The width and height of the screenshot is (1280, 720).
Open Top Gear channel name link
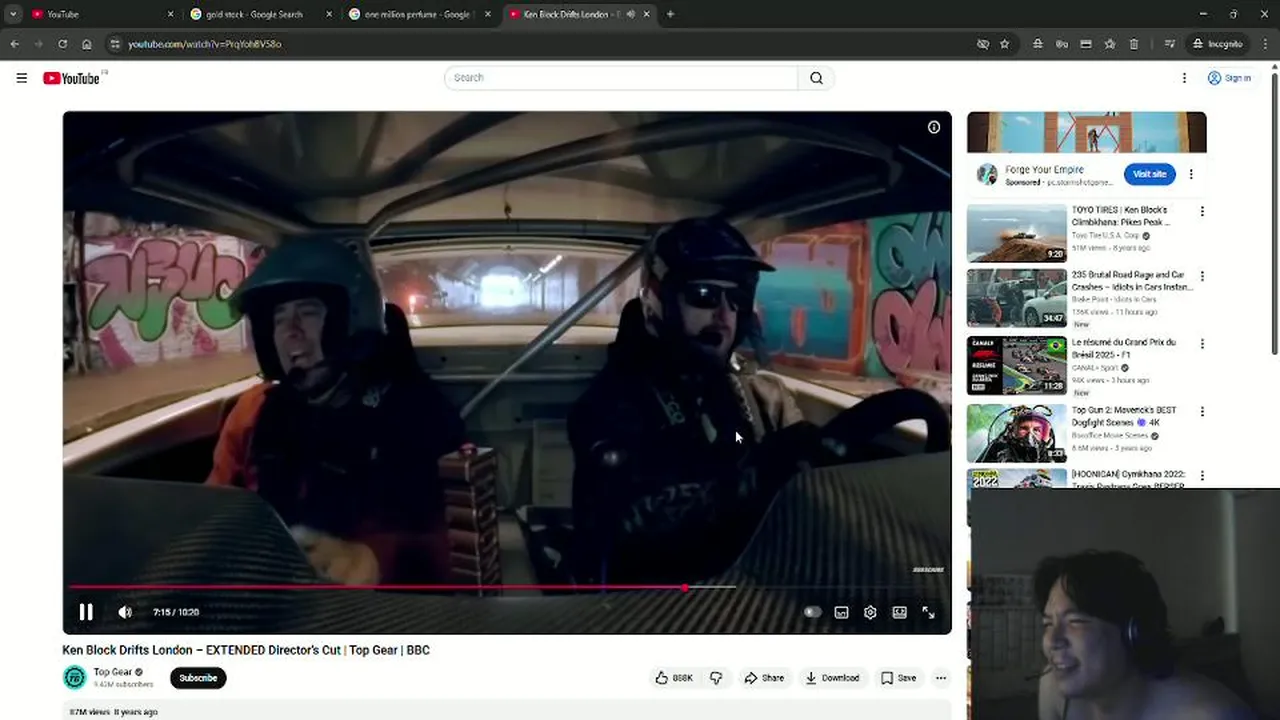pyautogui.click(x=113, y=672)
